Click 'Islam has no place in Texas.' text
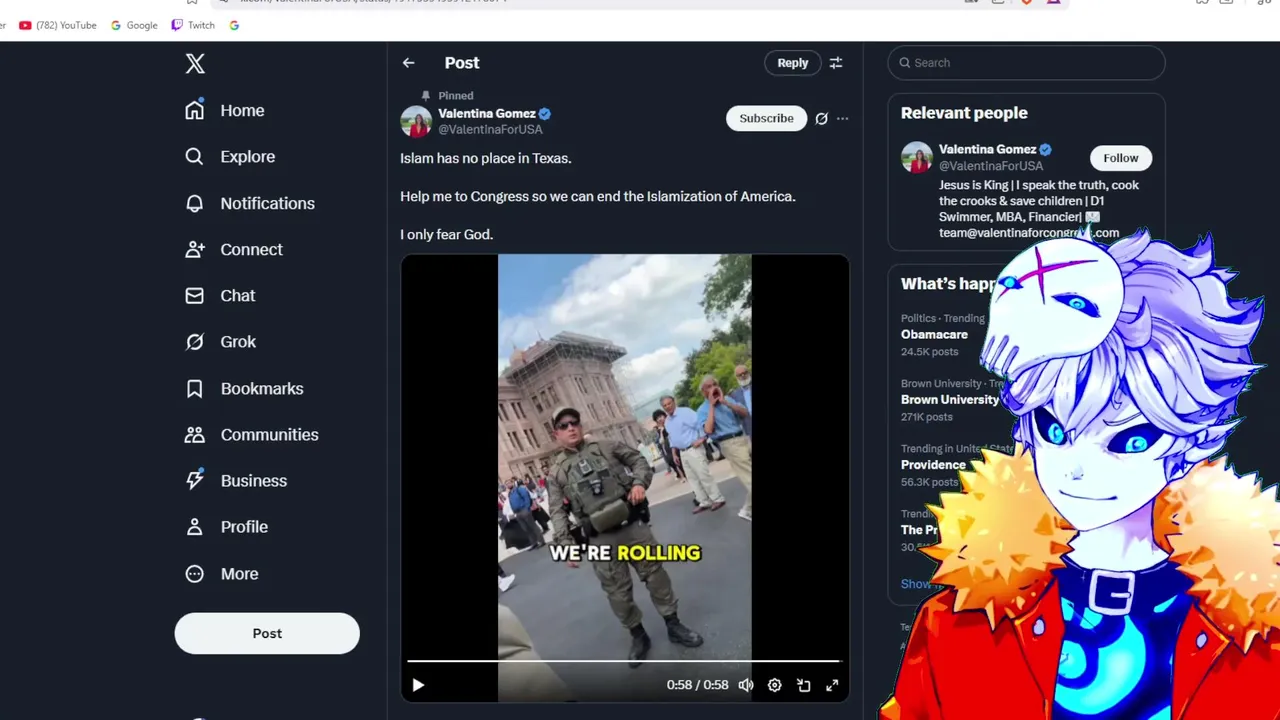The image size is (1280, 720). click(485, 158)
